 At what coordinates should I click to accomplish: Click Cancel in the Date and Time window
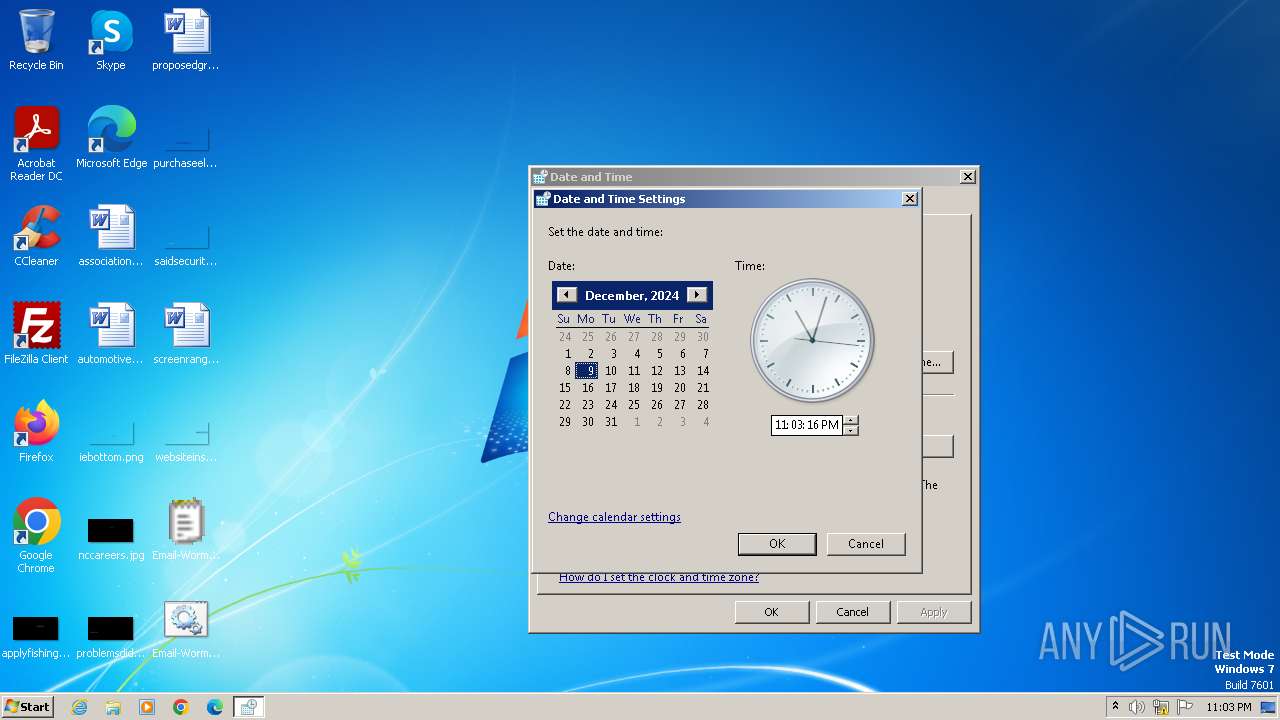[x=852, y=612]
